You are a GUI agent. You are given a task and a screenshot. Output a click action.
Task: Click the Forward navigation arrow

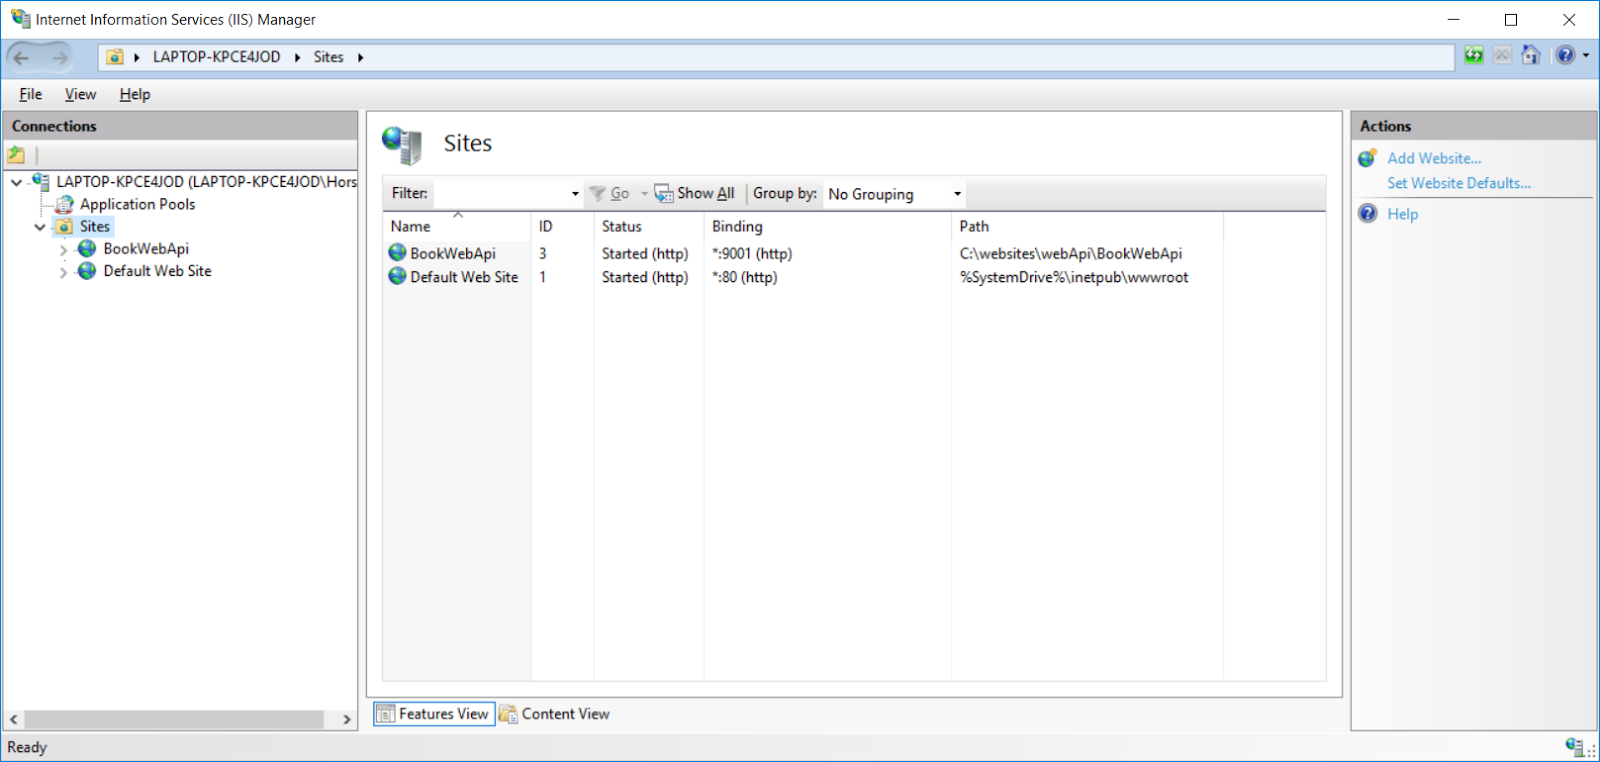pyautogui.click(x=60, y=58)
